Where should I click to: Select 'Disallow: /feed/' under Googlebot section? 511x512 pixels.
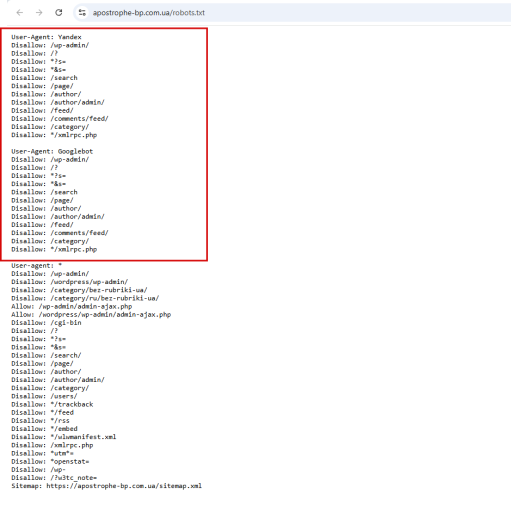pos(42,225)
